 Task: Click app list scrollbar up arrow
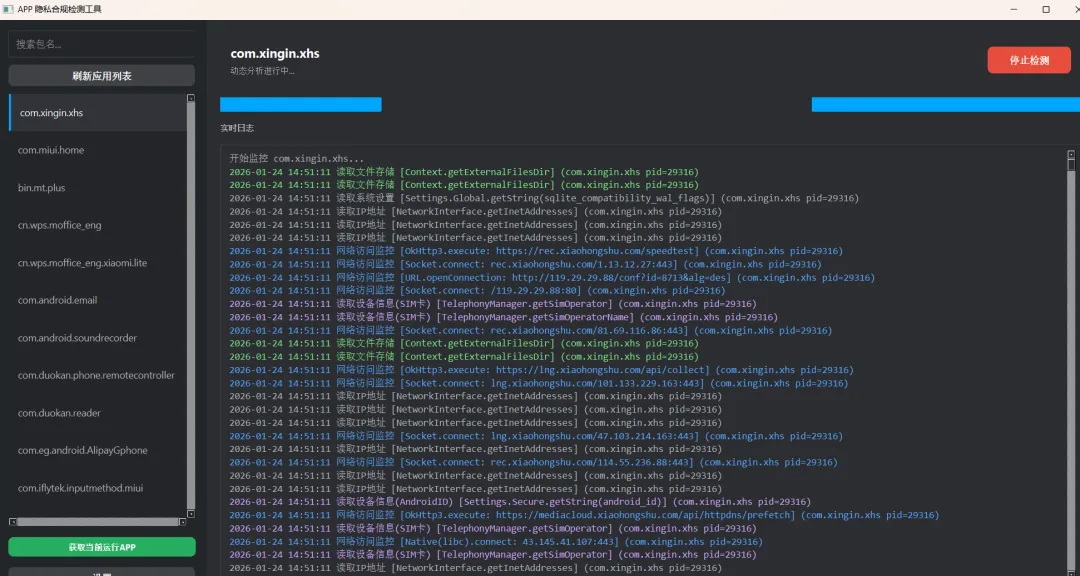pyautogui.click(x=191, y=98)
